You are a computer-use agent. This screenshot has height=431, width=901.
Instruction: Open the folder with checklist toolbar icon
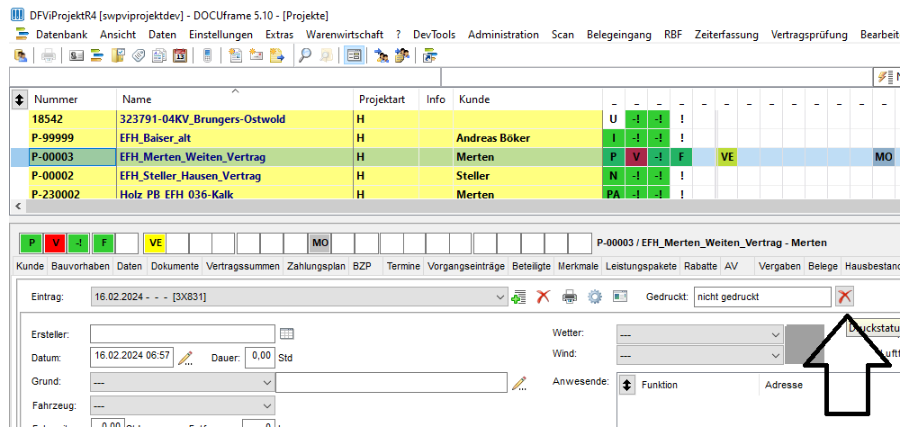point(118,56)
